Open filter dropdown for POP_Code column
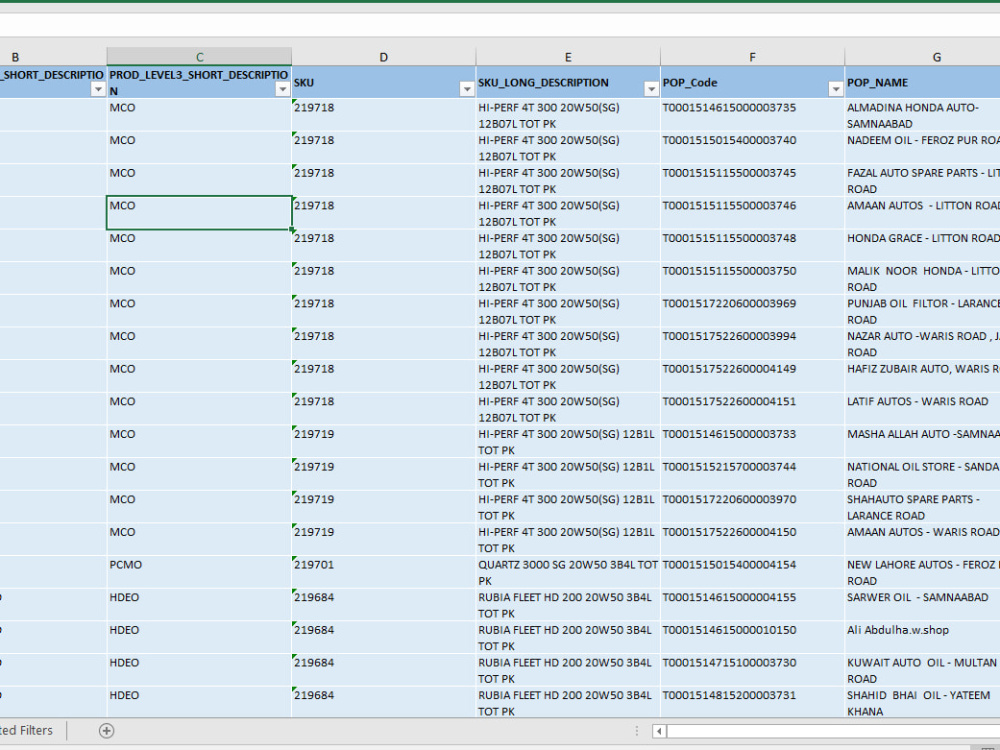Viewport: 1000px width, 750px height. (835, 89)
